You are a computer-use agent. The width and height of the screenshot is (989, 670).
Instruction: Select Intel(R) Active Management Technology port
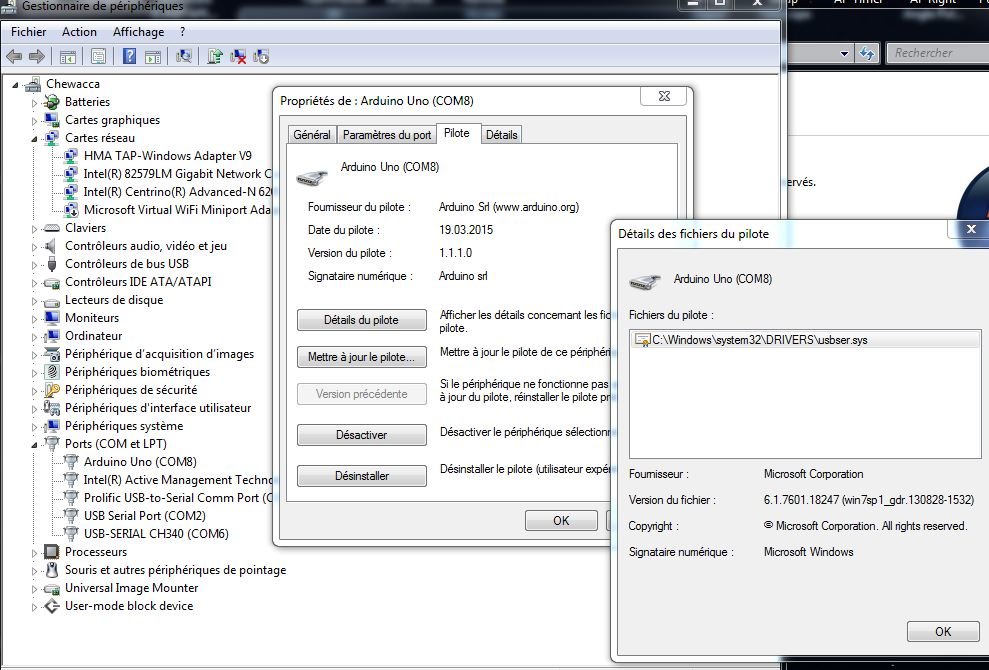click(177, 480)
